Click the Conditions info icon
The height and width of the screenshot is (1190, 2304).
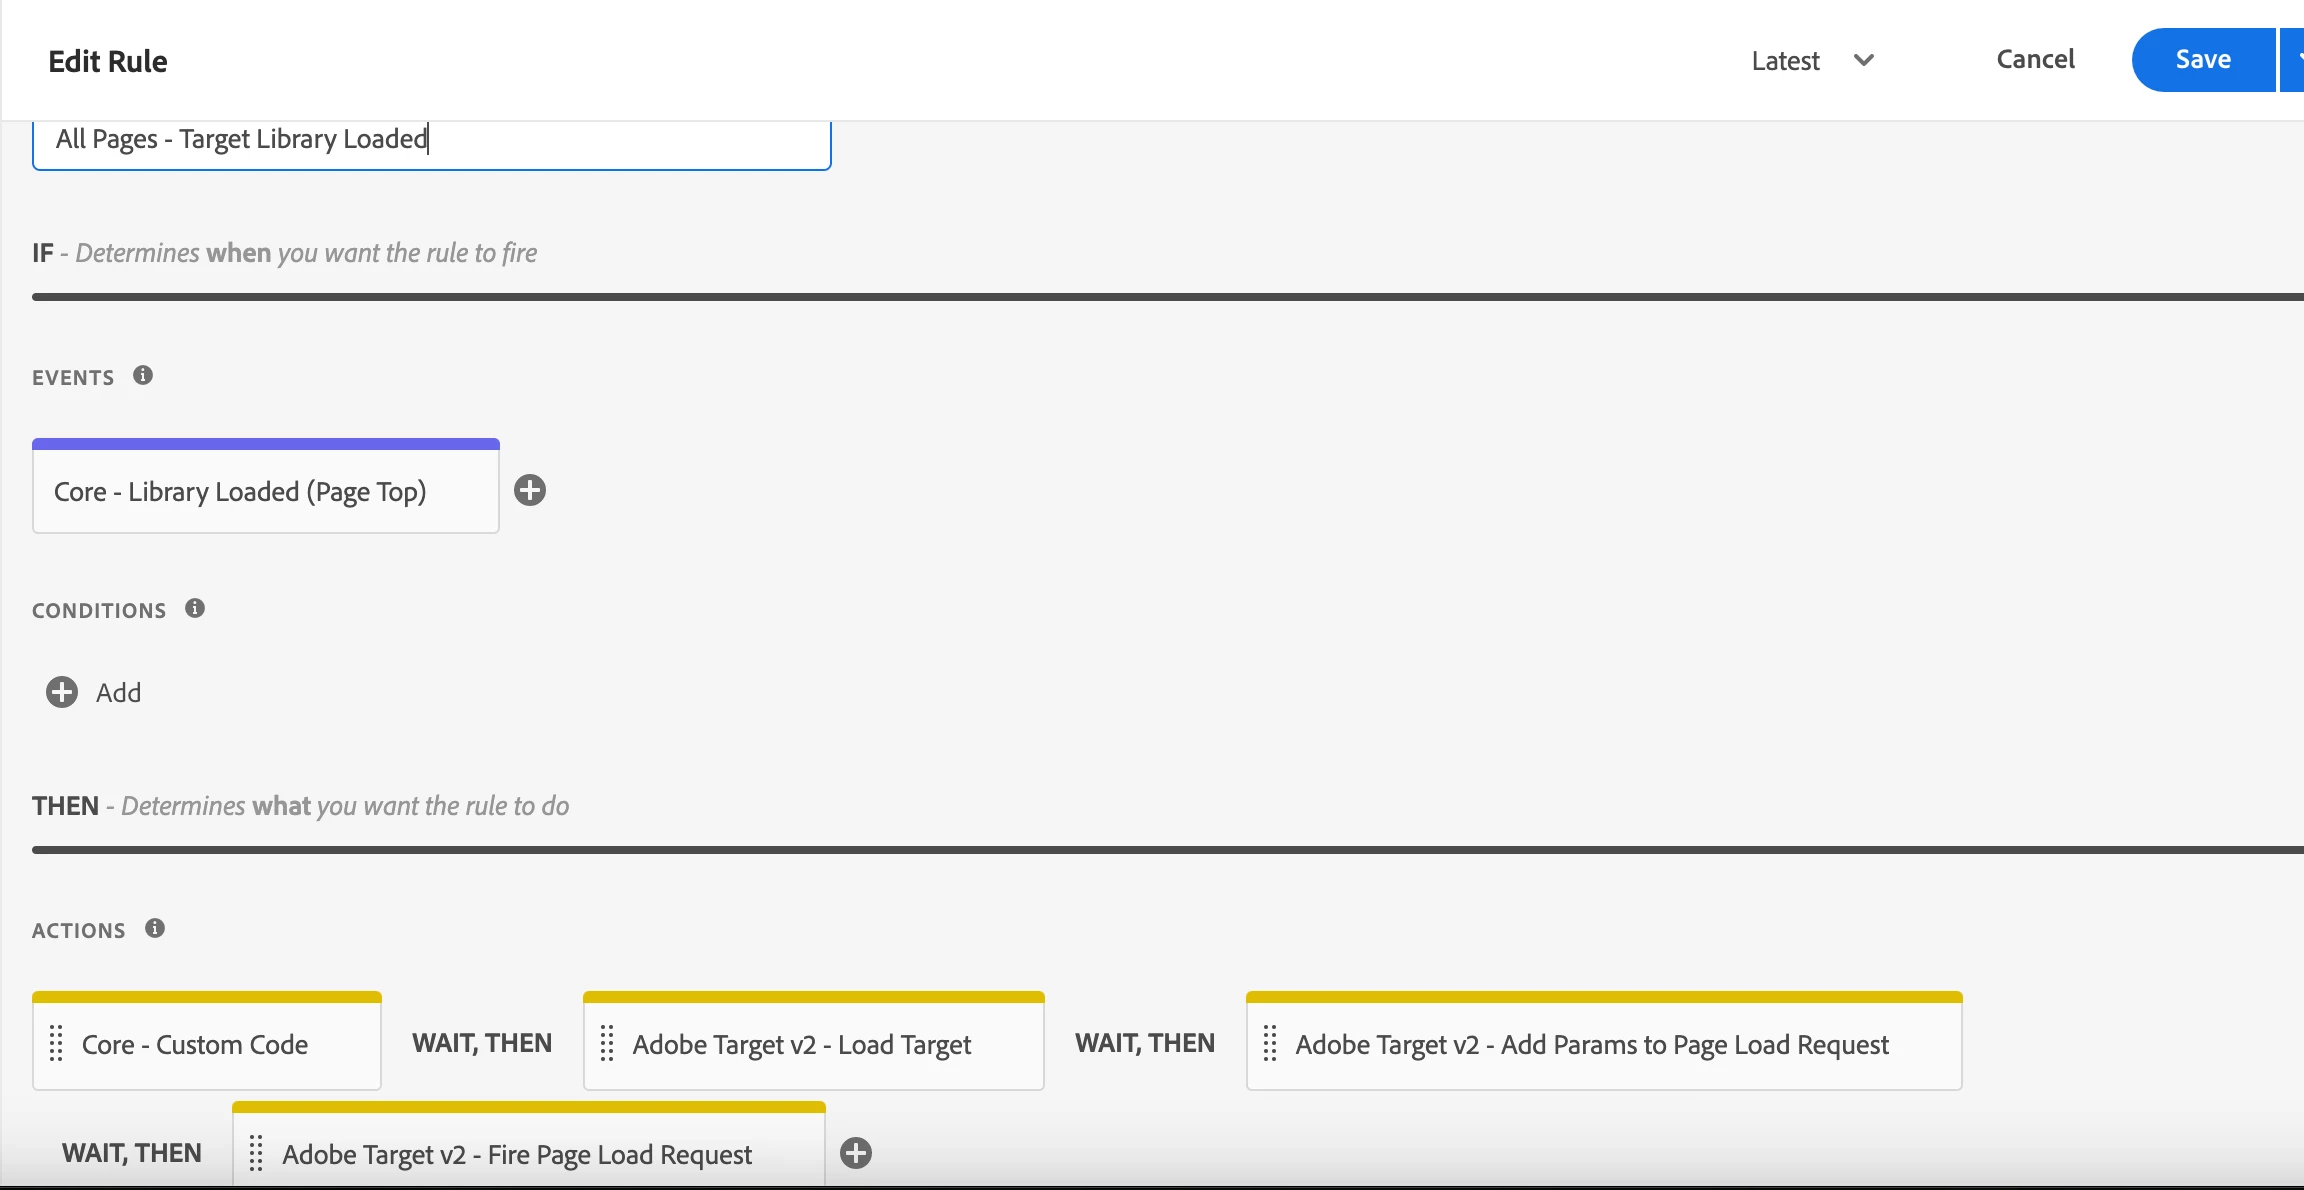(195, 608)
